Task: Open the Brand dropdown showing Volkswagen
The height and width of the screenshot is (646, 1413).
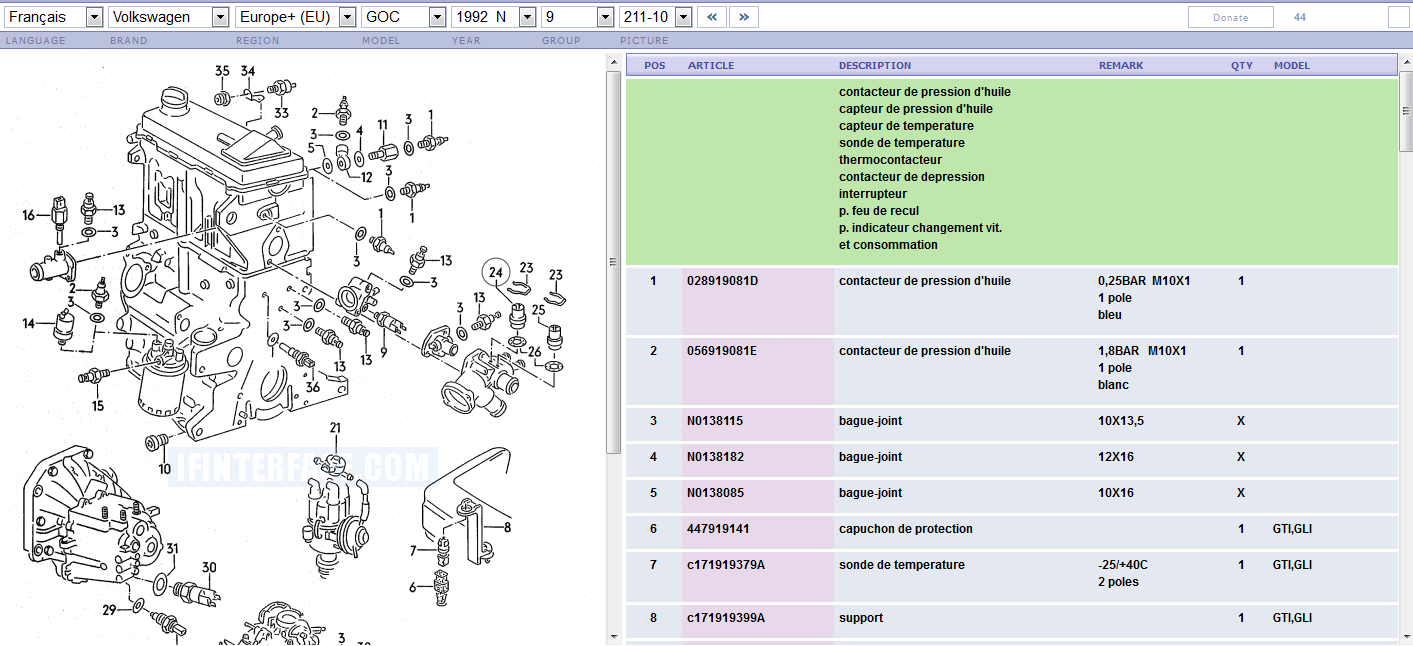Action: point(170,17)
